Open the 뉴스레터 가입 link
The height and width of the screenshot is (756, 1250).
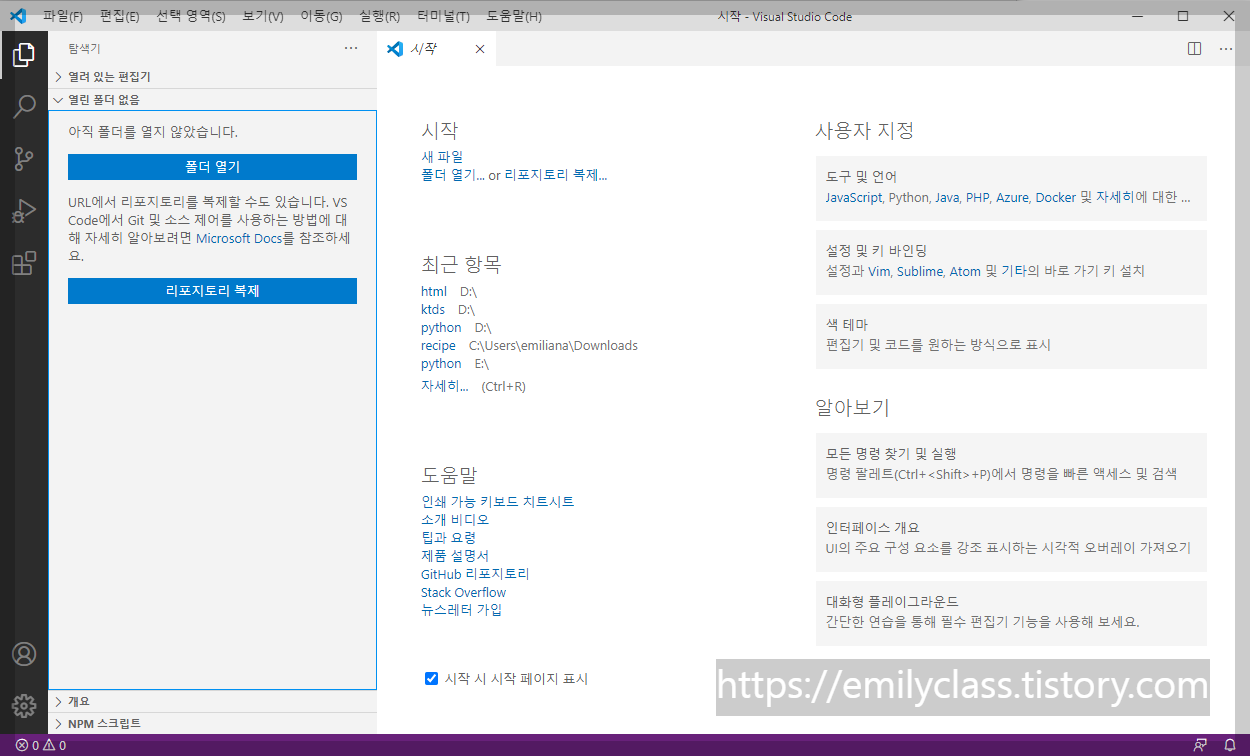click(461, 610)
